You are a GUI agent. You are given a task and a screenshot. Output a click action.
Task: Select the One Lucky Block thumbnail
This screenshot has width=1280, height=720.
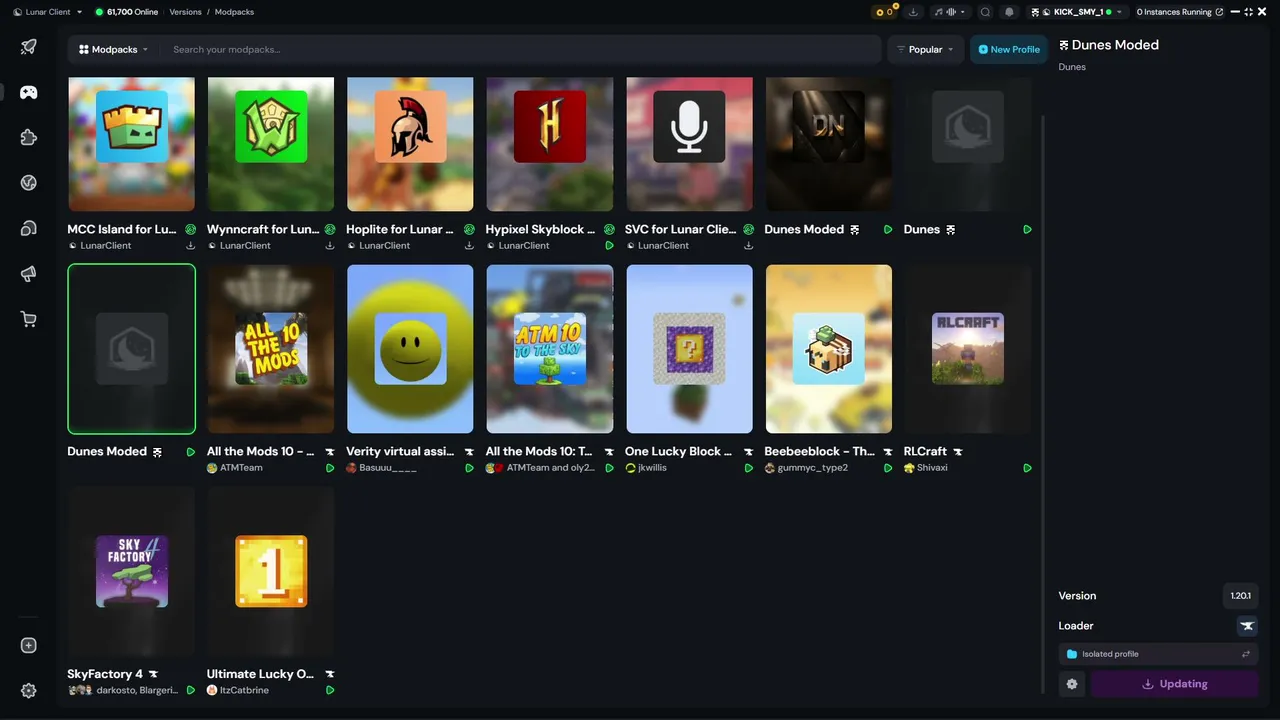click(x=689, y=349)
